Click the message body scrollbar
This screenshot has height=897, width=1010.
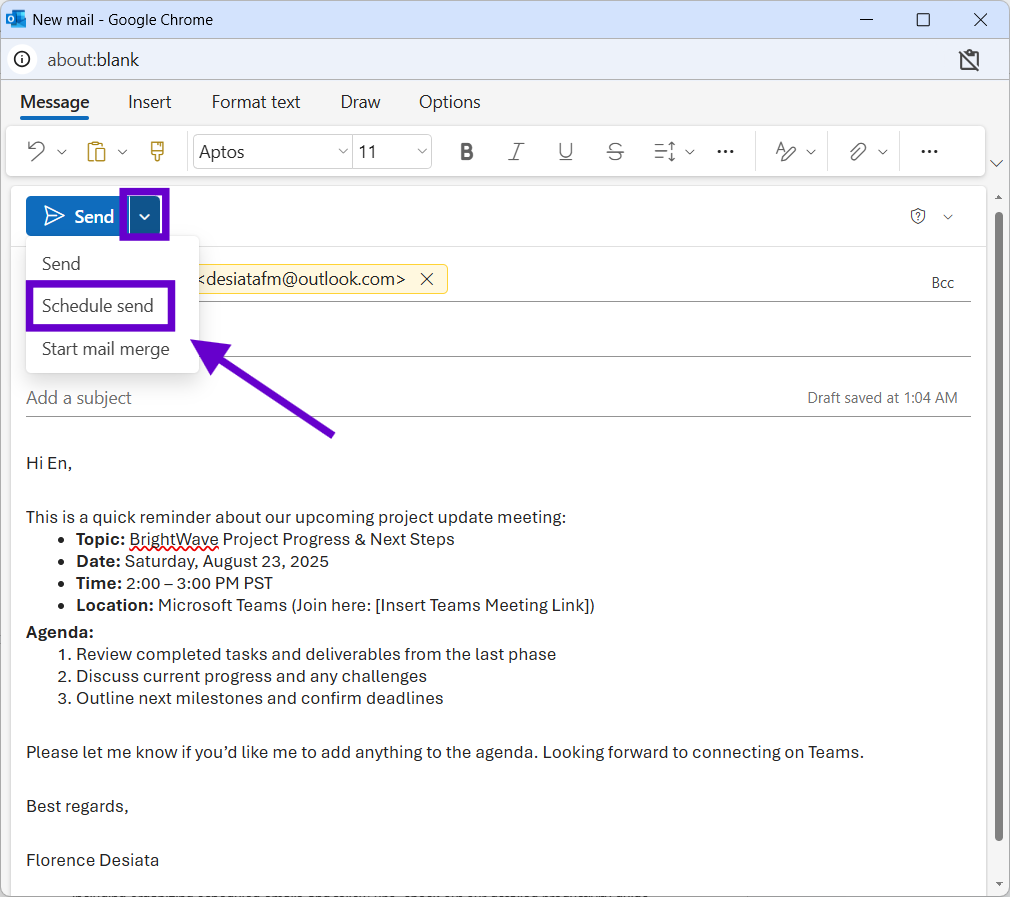[998, 525]
